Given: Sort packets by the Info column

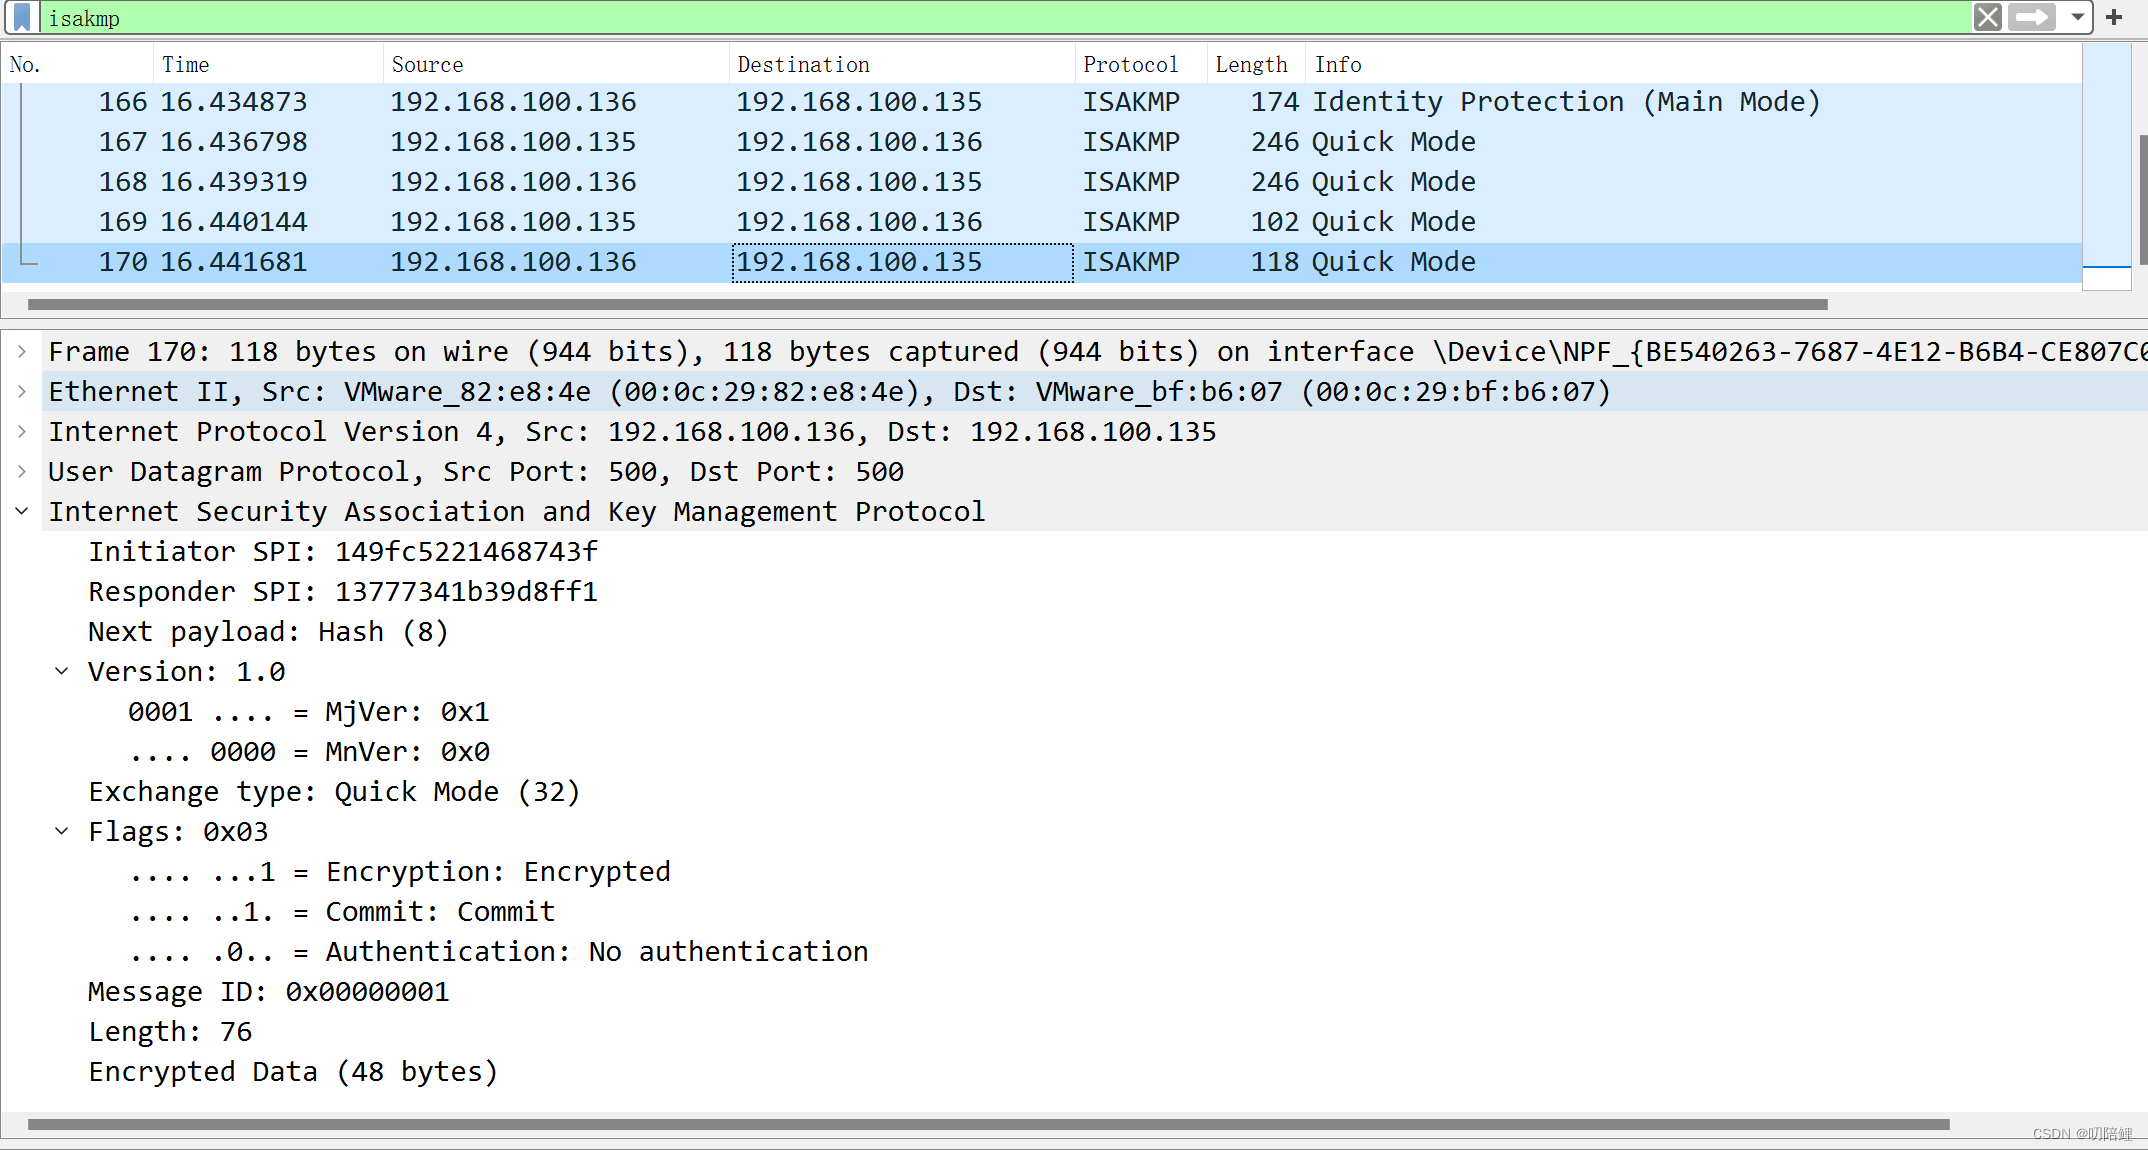Looking at the screenshot, I should [x=1692, y=65].
